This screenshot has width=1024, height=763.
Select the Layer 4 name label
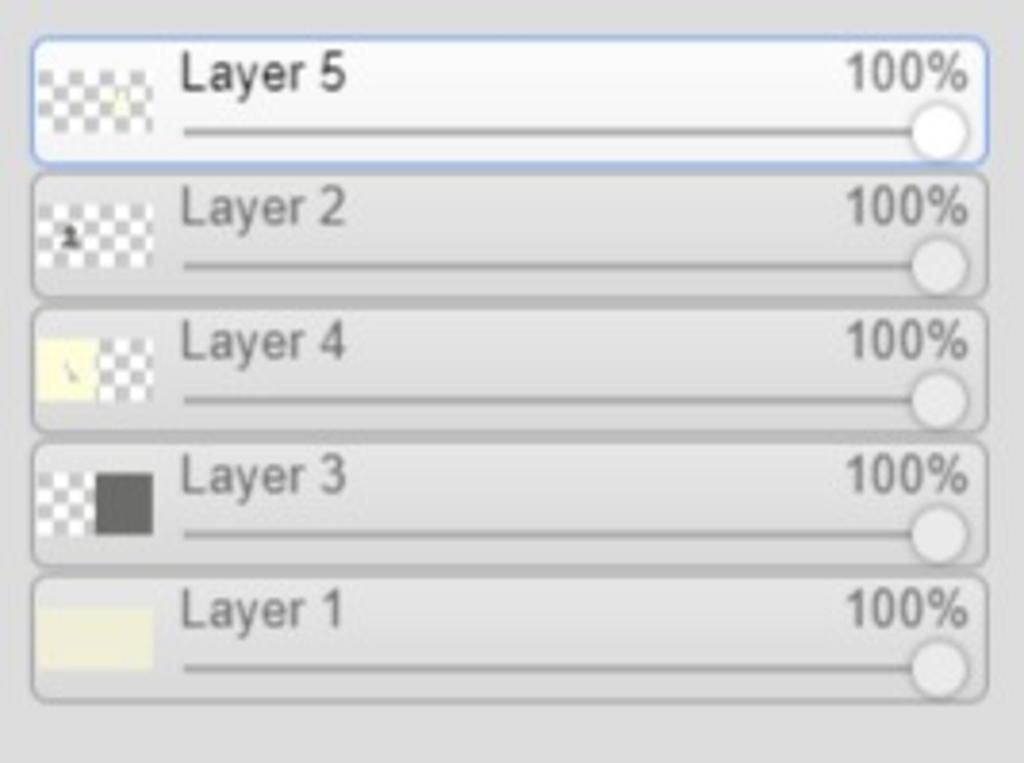[263, 344]
